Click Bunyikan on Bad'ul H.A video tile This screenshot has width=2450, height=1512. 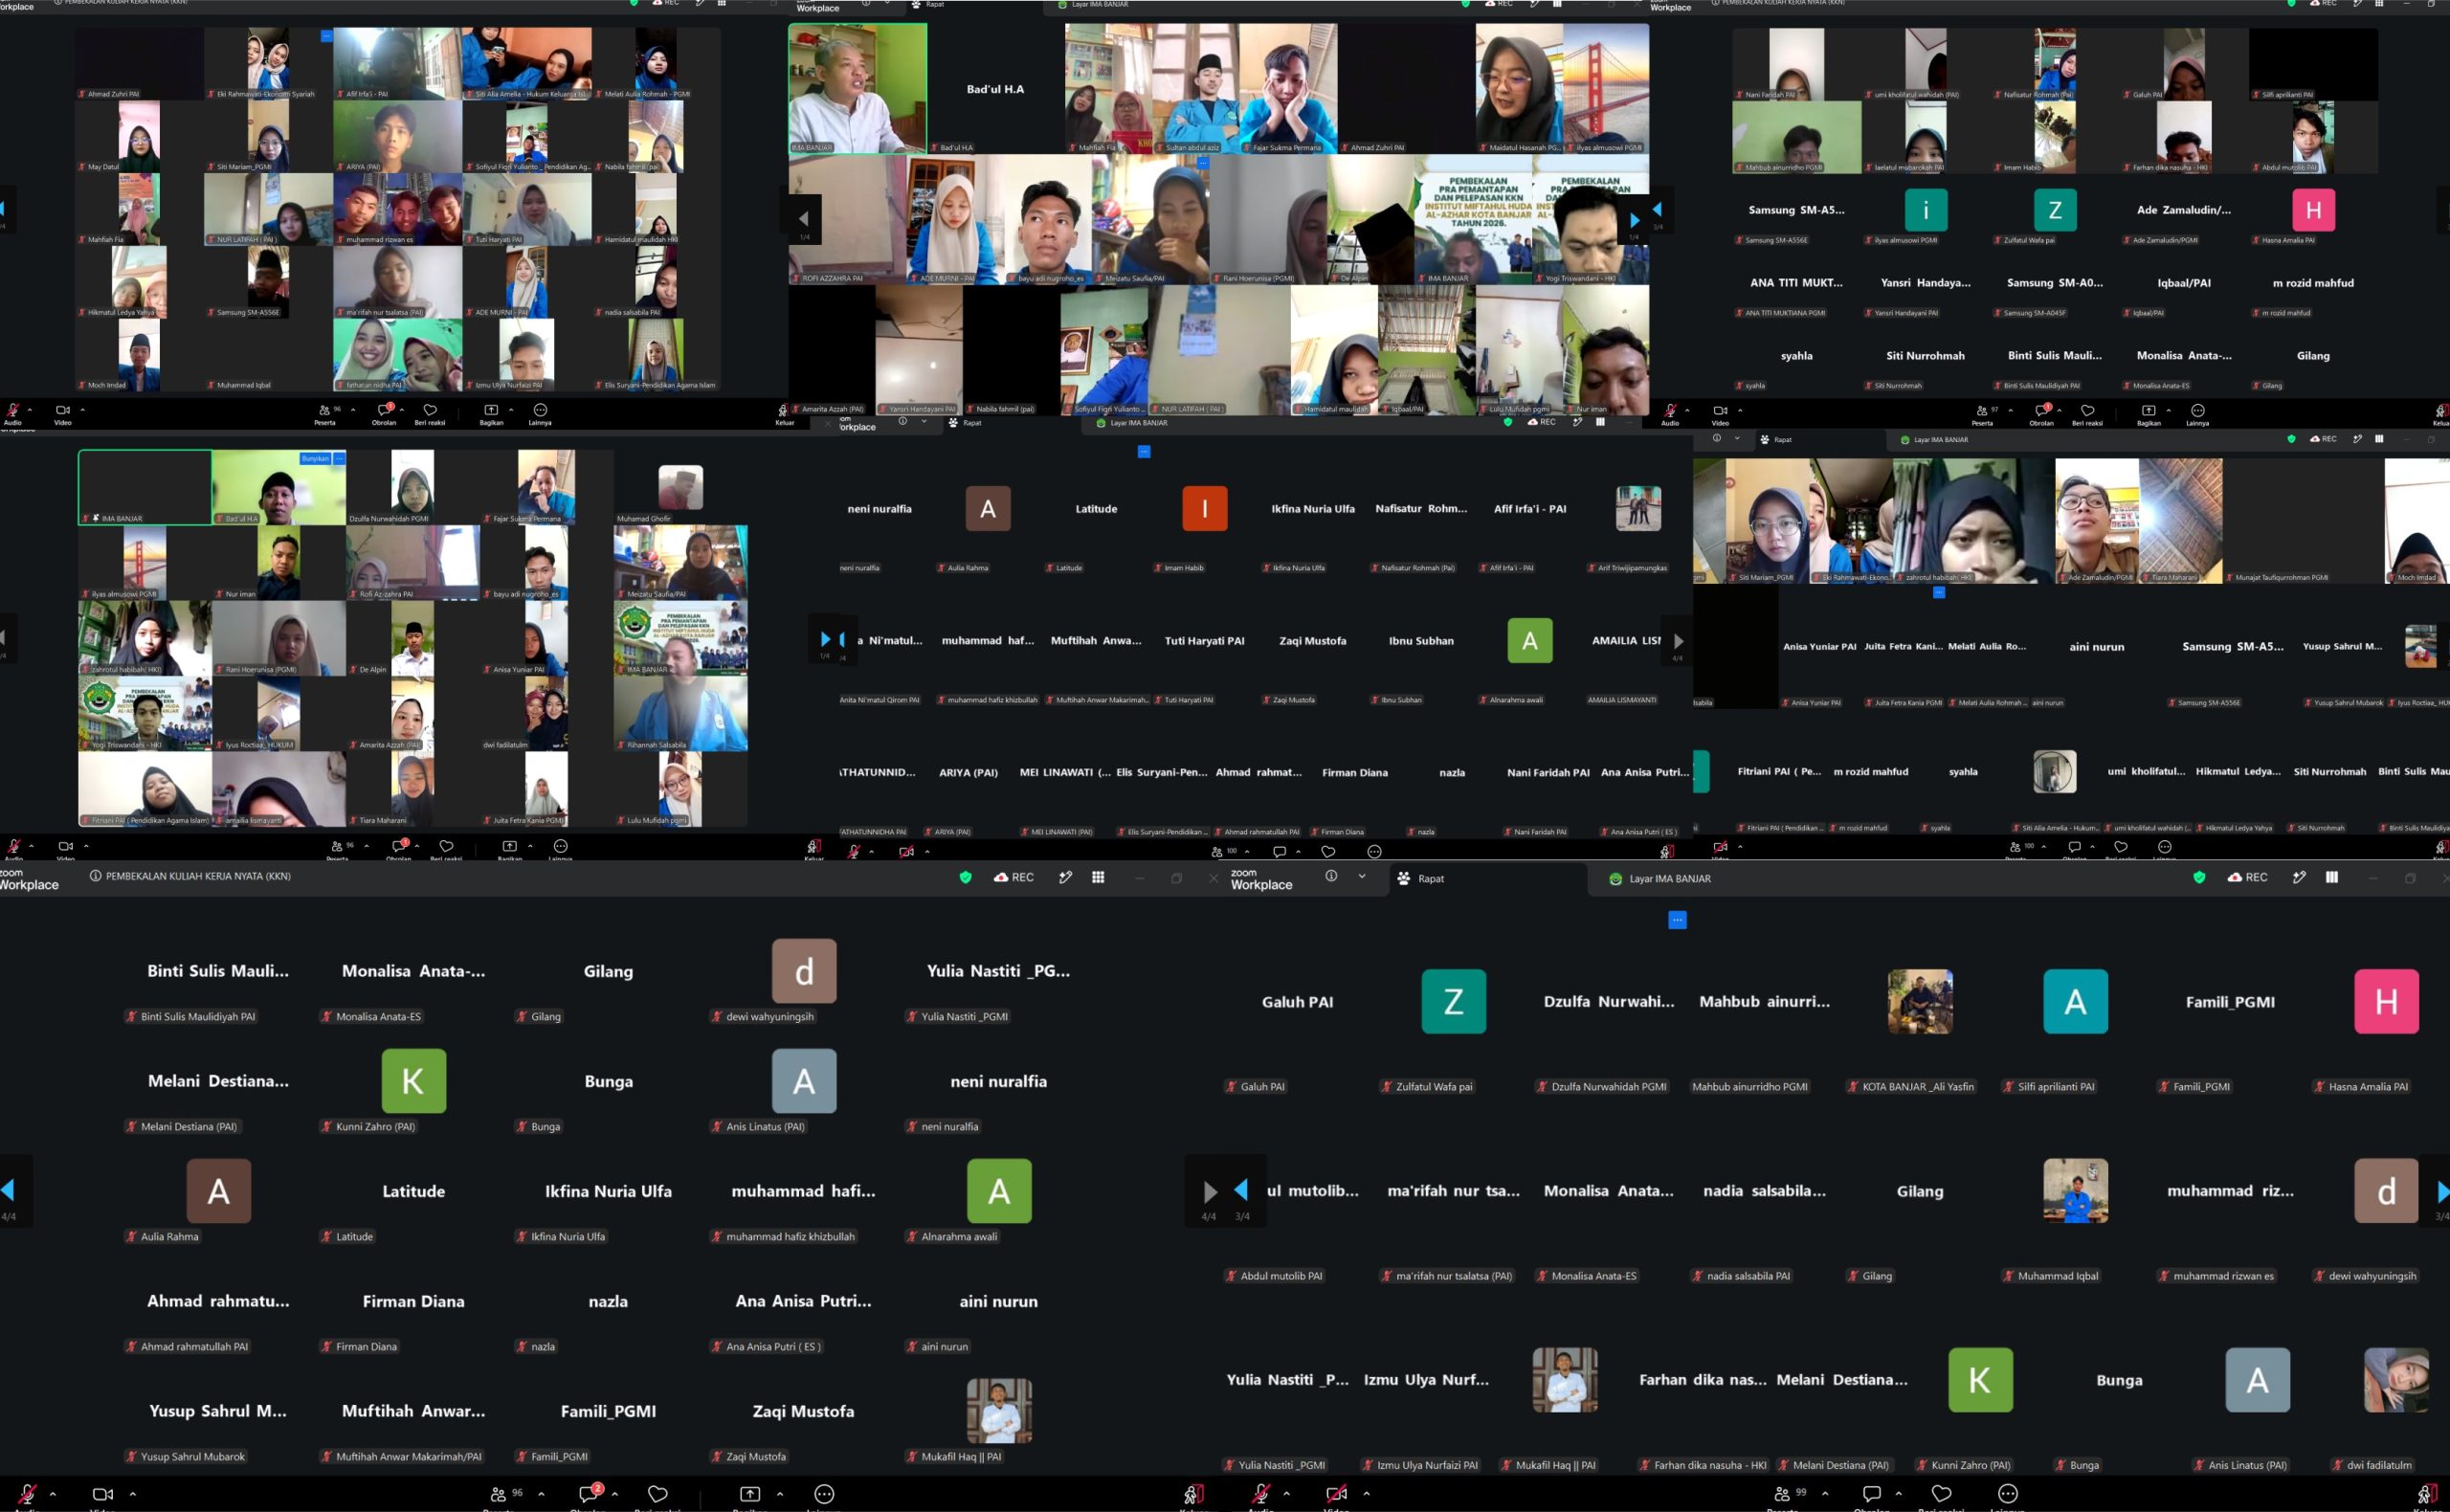pos(315,458)
